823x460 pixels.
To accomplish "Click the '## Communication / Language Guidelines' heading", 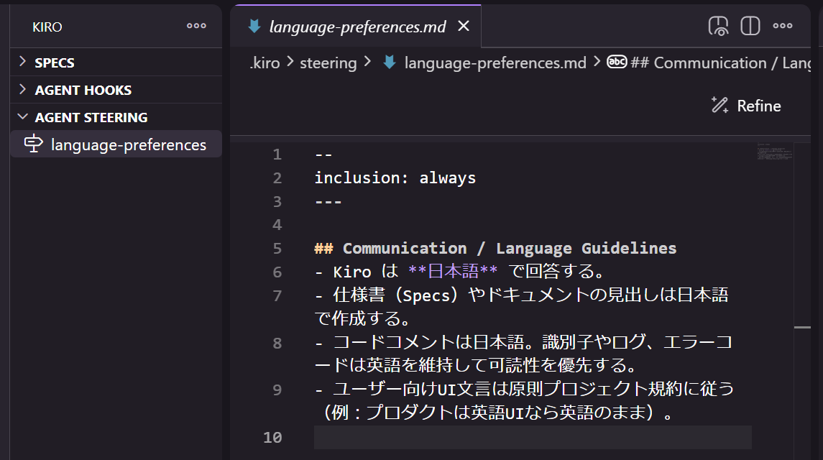I will point(495,248).
